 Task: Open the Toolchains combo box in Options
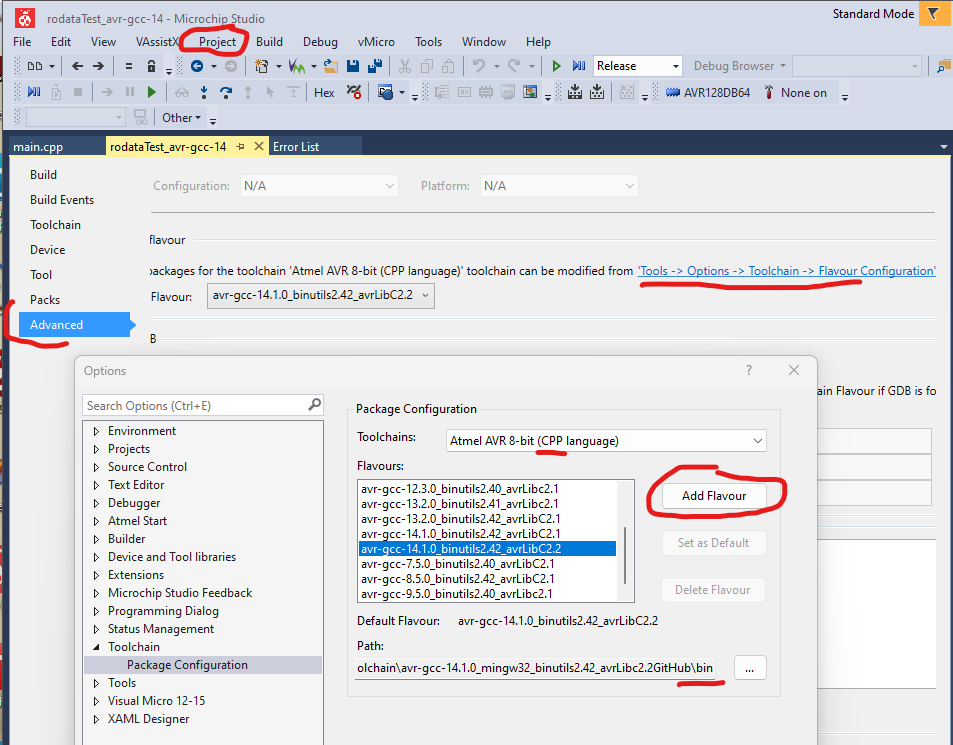click(x=606, y=440)
